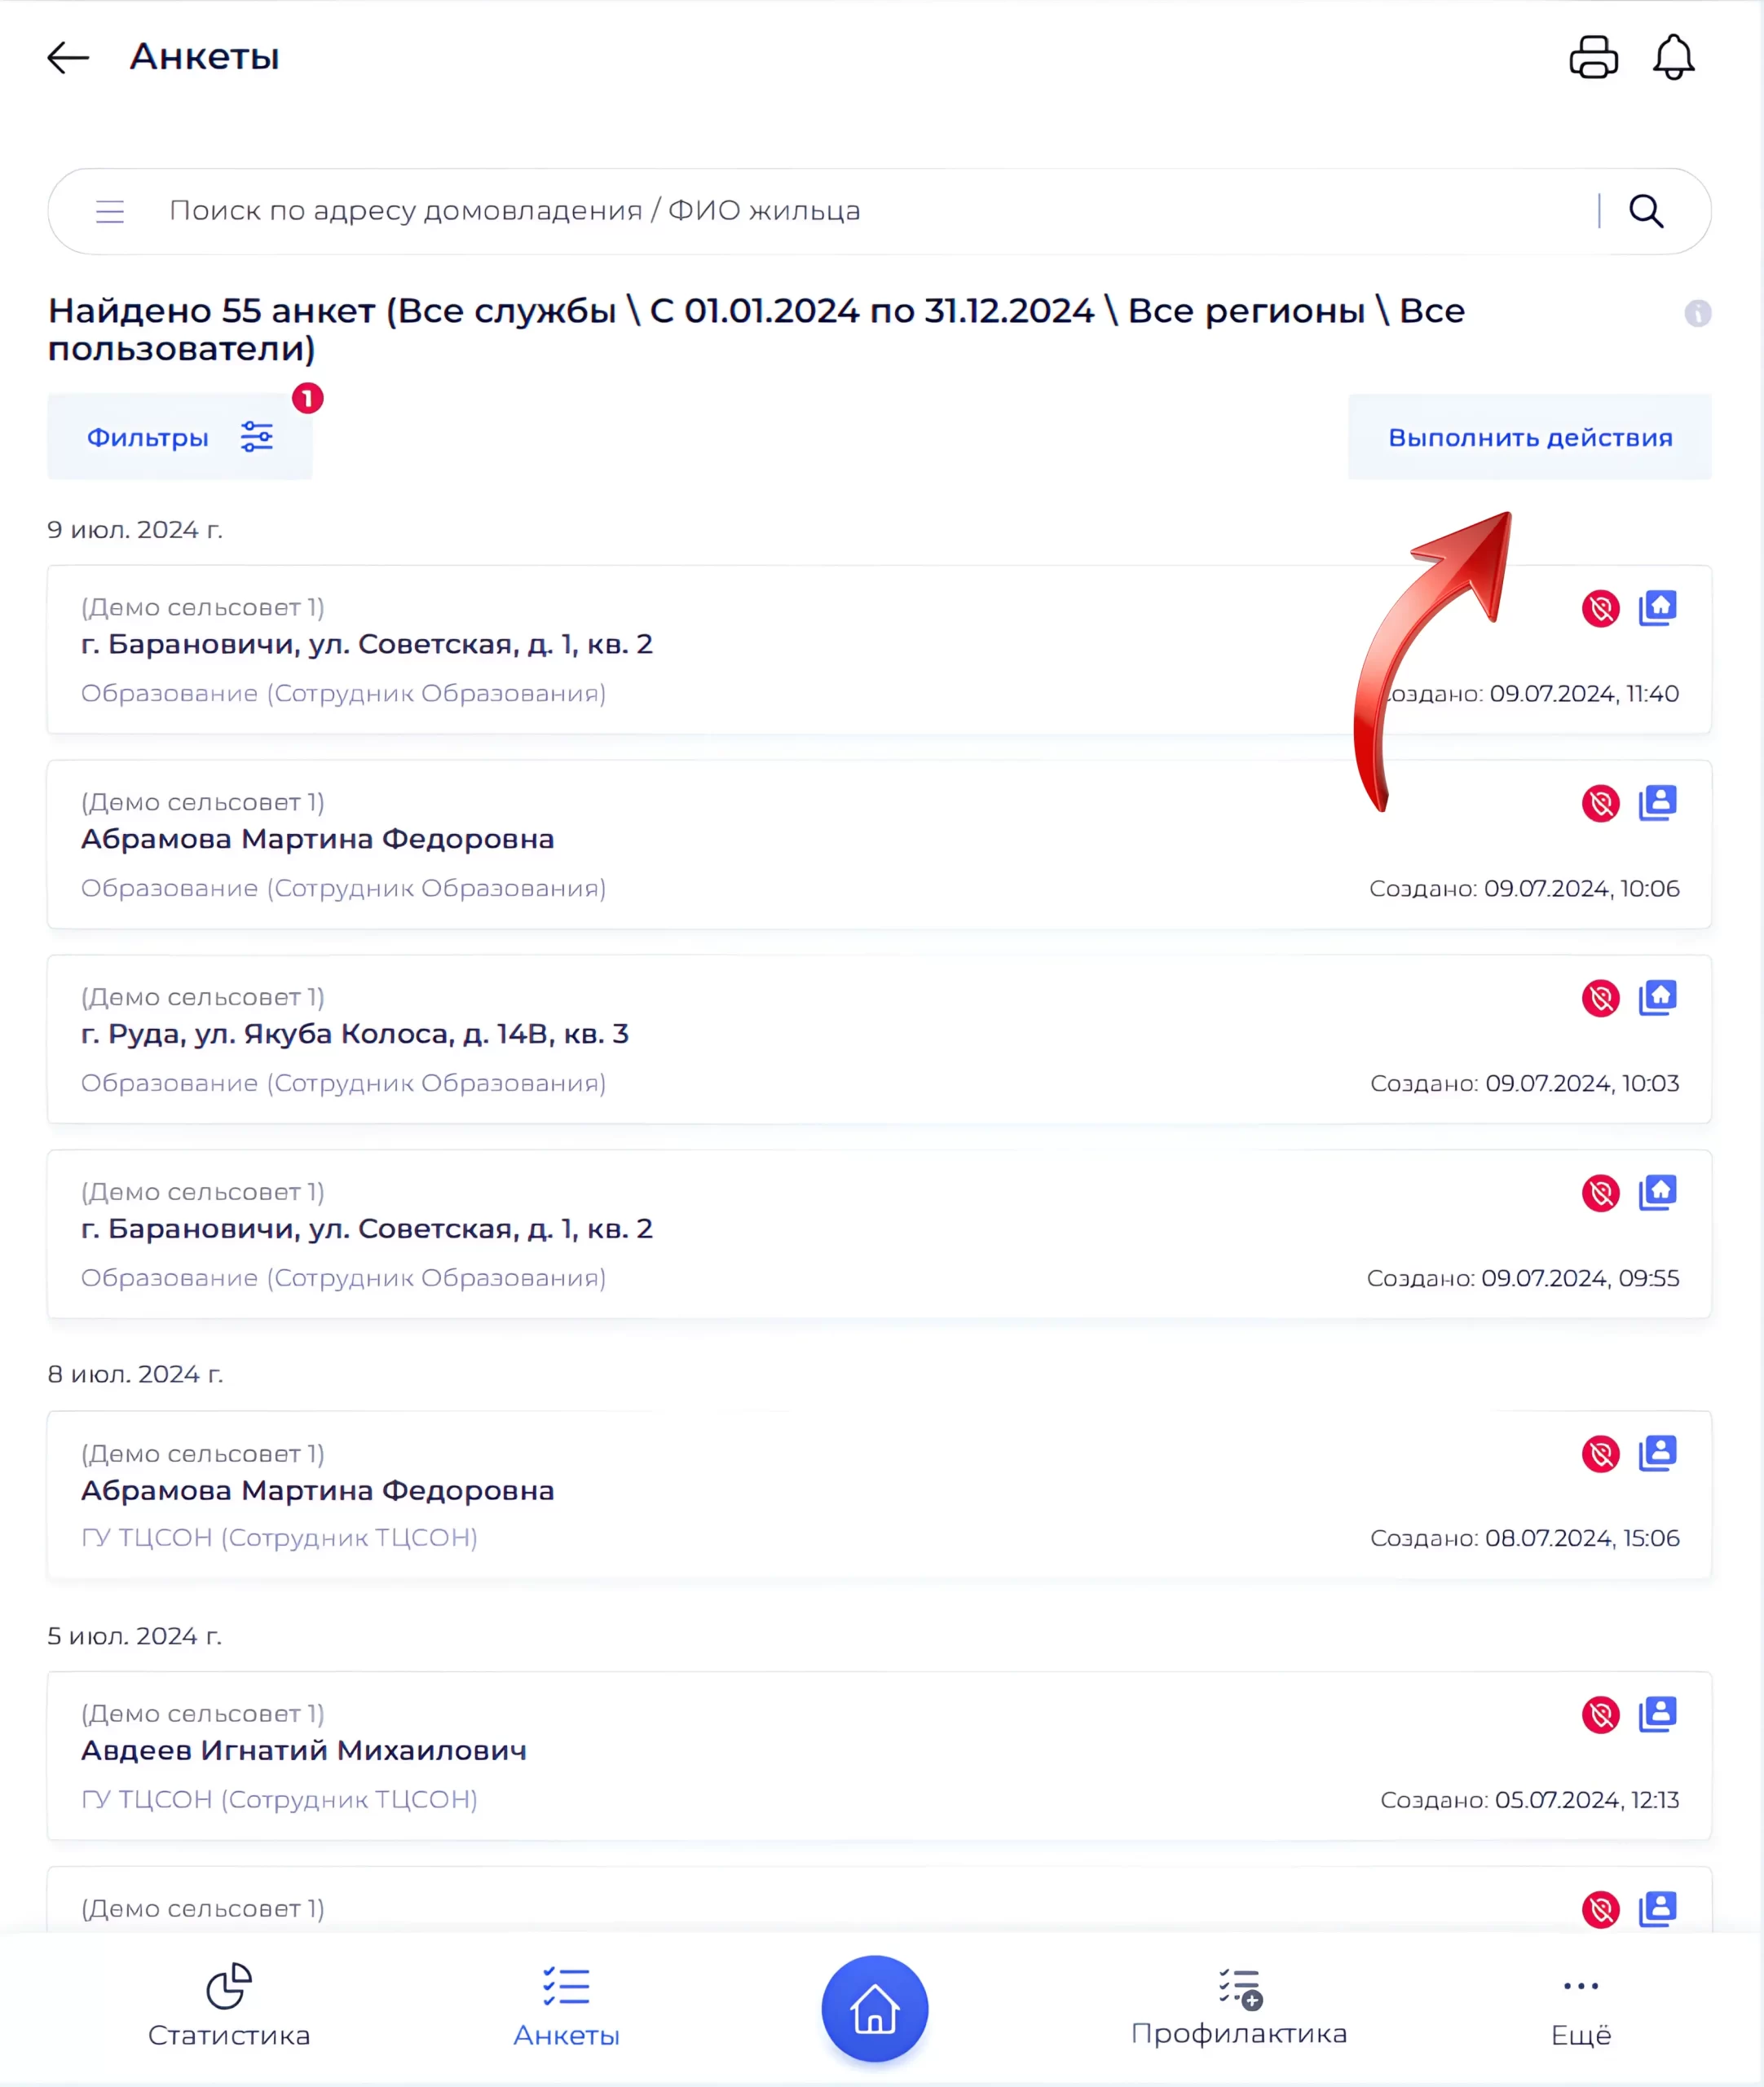This screenshot has height=2087, width=1764.
Task: Click blue house copy icon on 09:55 card
Action: pyautogui.click(x=1657, y=1193)
